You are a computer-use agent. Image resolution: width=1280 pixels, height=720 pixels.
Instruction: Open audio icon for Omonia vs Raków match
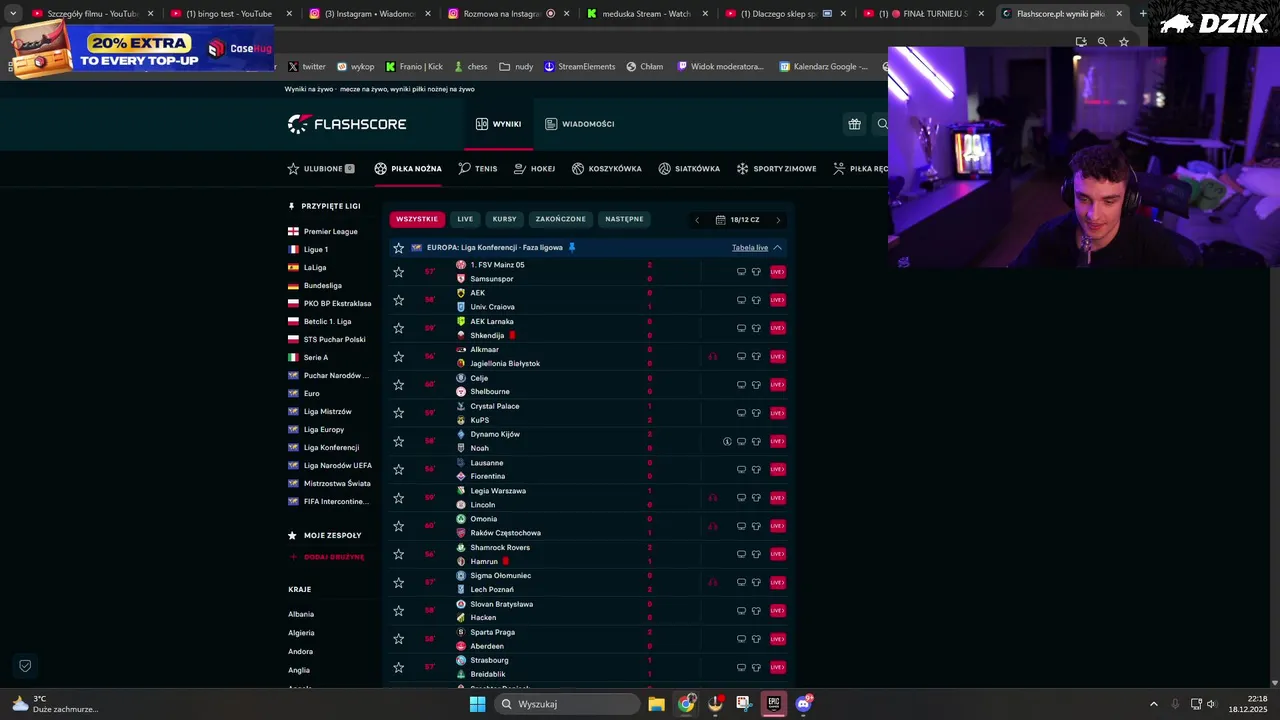(712, 526)
